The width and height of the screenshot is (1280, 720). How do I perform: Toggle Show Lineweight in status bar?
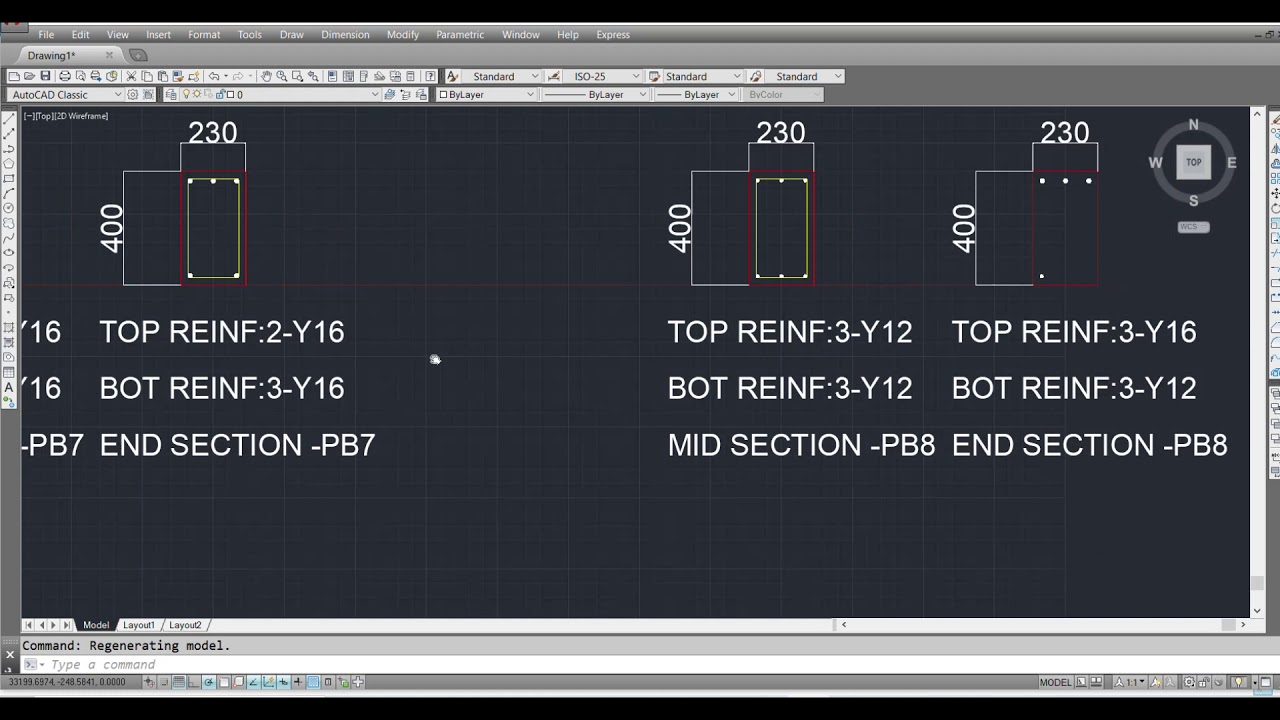click(x=298, y=682)
